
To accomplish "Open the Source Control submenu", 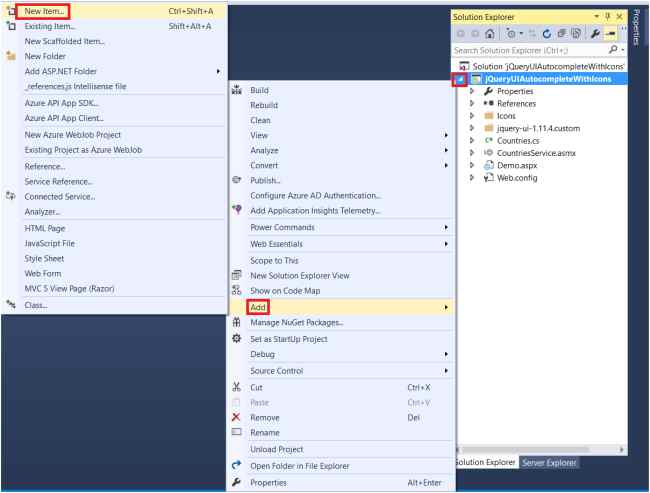I will (341, 371).
